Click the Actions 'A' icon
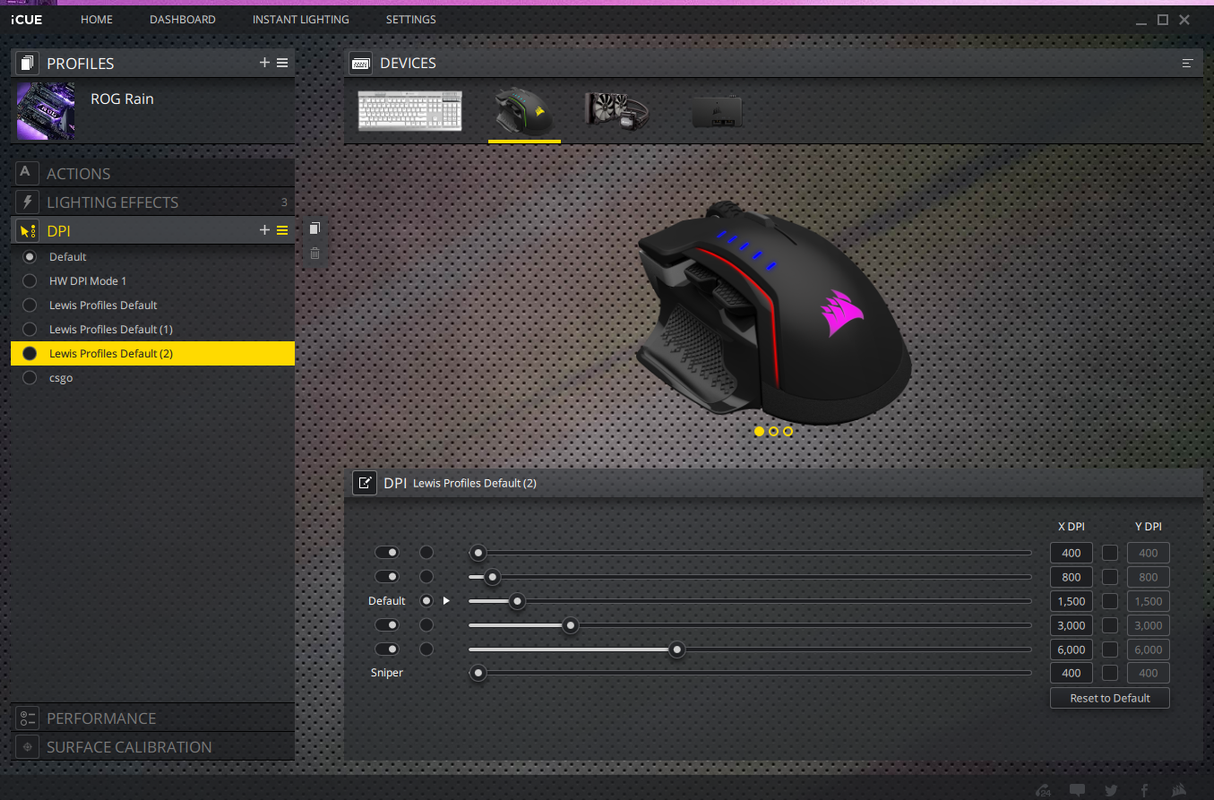Screen dimensions: 1214x800 point(27,173)
